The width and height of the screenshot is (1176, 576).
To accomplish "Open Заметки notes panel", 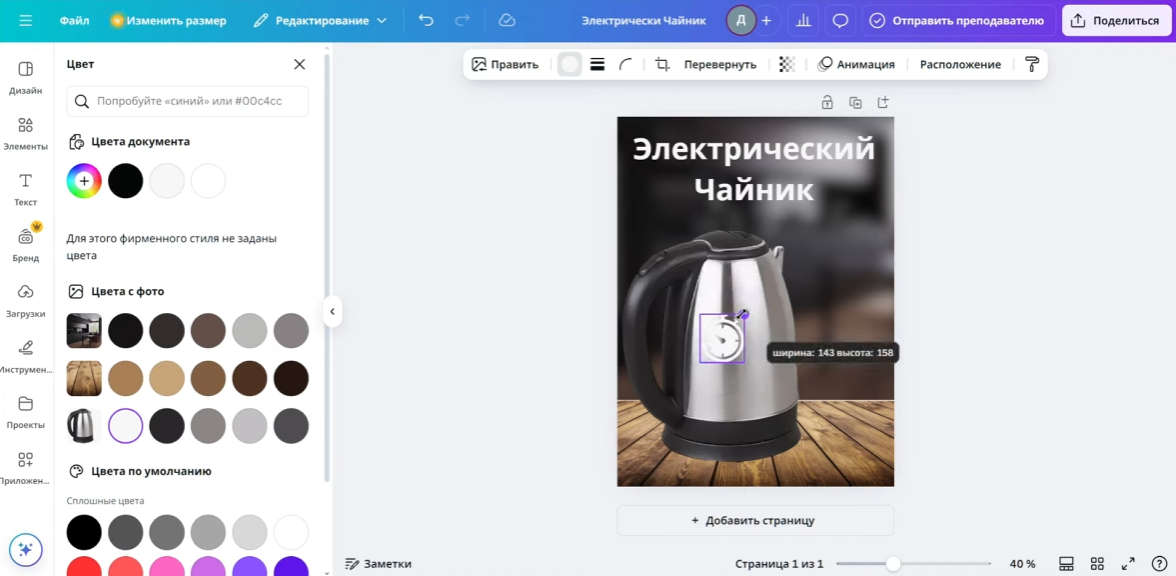I will pos(378,563).
